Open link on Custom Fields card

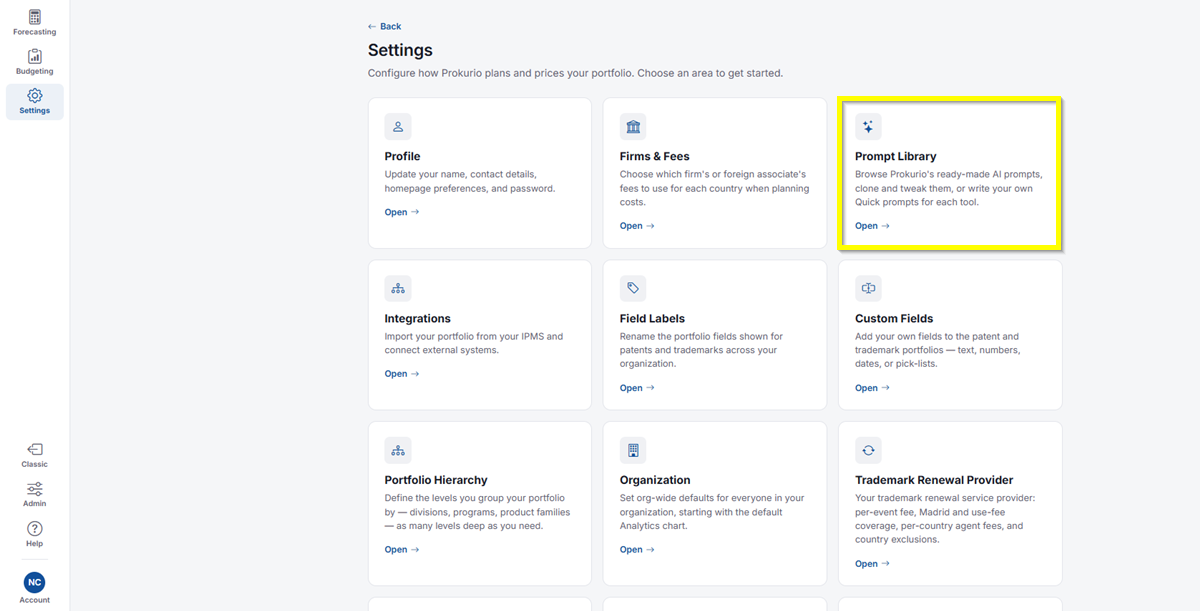[872, 388]
